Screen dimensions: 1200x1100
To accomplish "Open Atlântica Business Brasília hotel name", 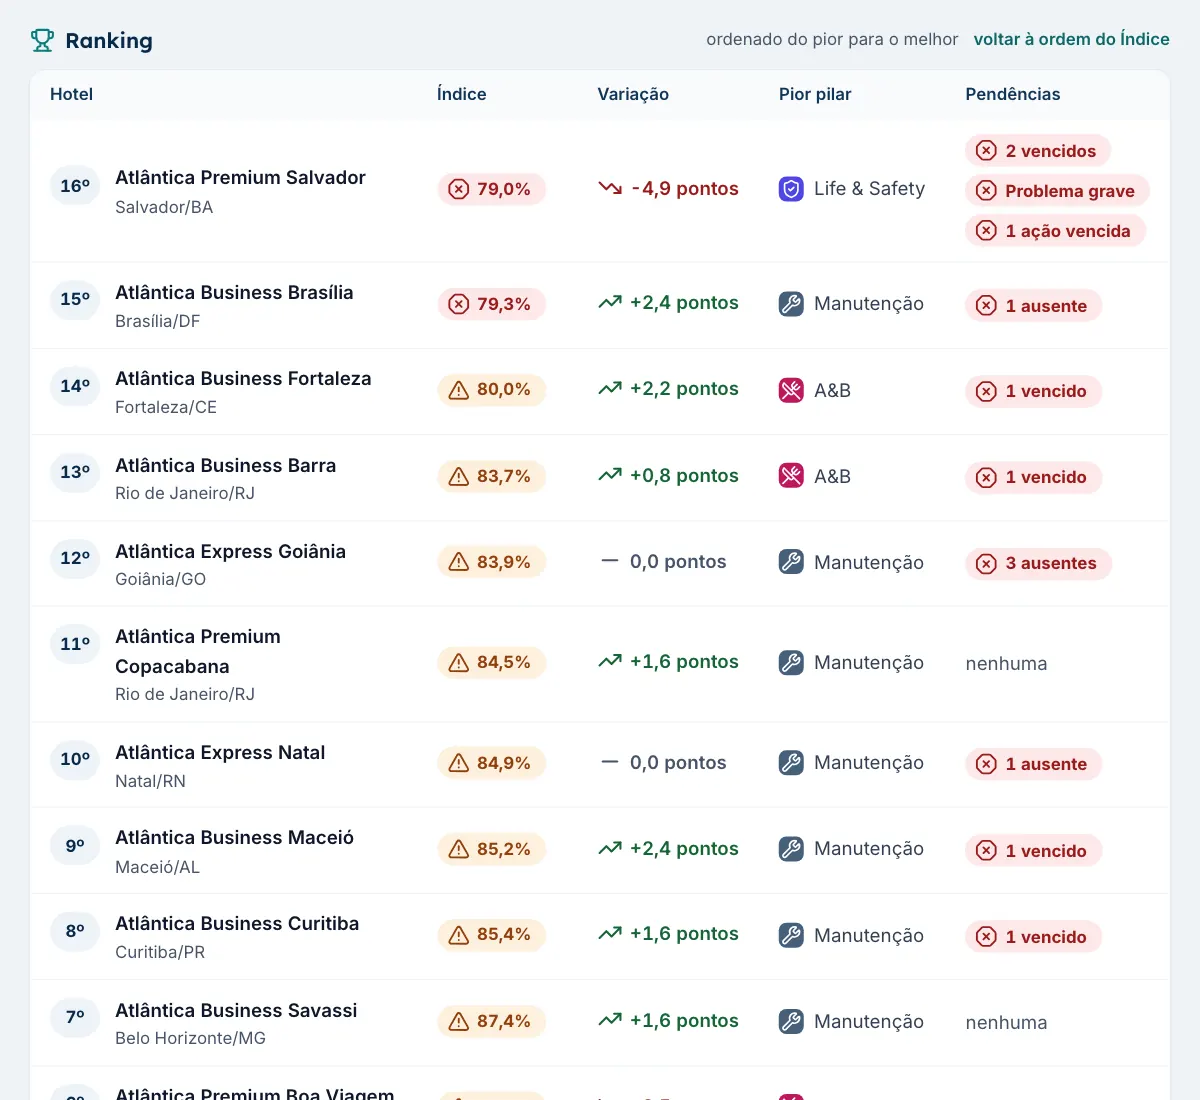I will (x=234, y=292).
